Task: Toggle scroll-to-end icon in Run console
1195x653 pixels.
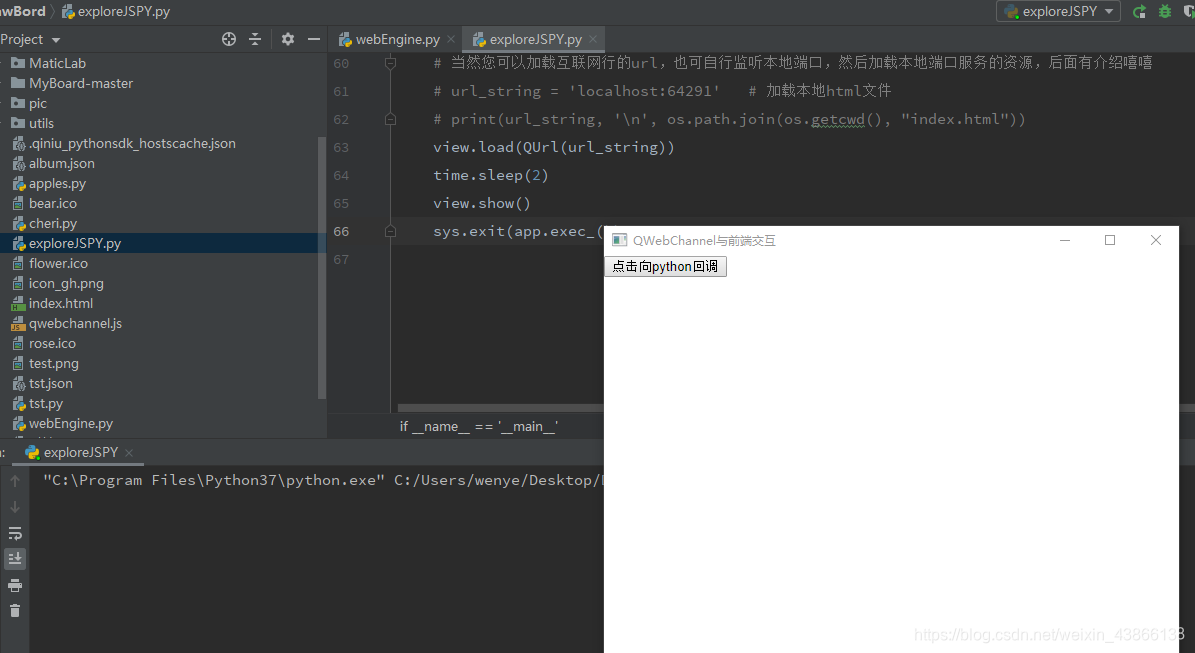Action: [14, 559]
